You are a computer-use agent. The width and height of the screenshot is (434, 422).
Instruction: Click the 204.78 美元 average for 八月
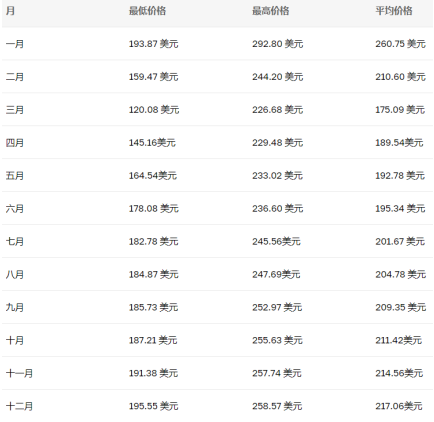point(401,274)
